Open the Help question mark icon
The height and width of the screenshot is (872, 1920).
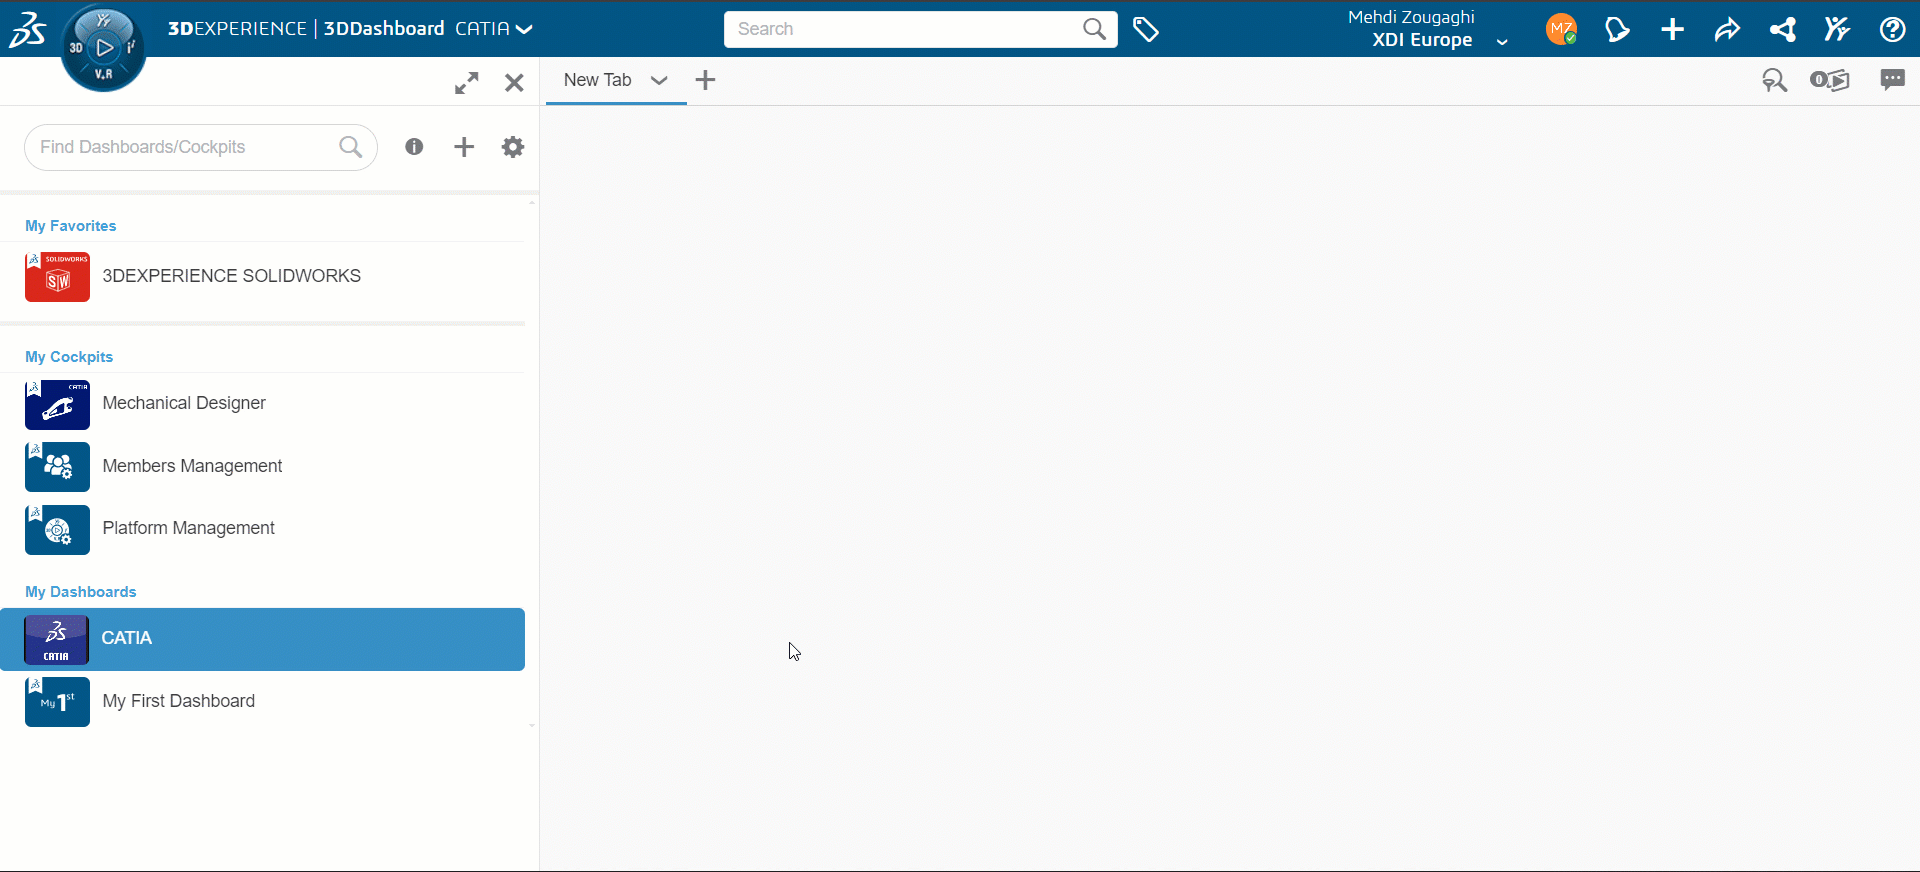(x=1892, y=30)
